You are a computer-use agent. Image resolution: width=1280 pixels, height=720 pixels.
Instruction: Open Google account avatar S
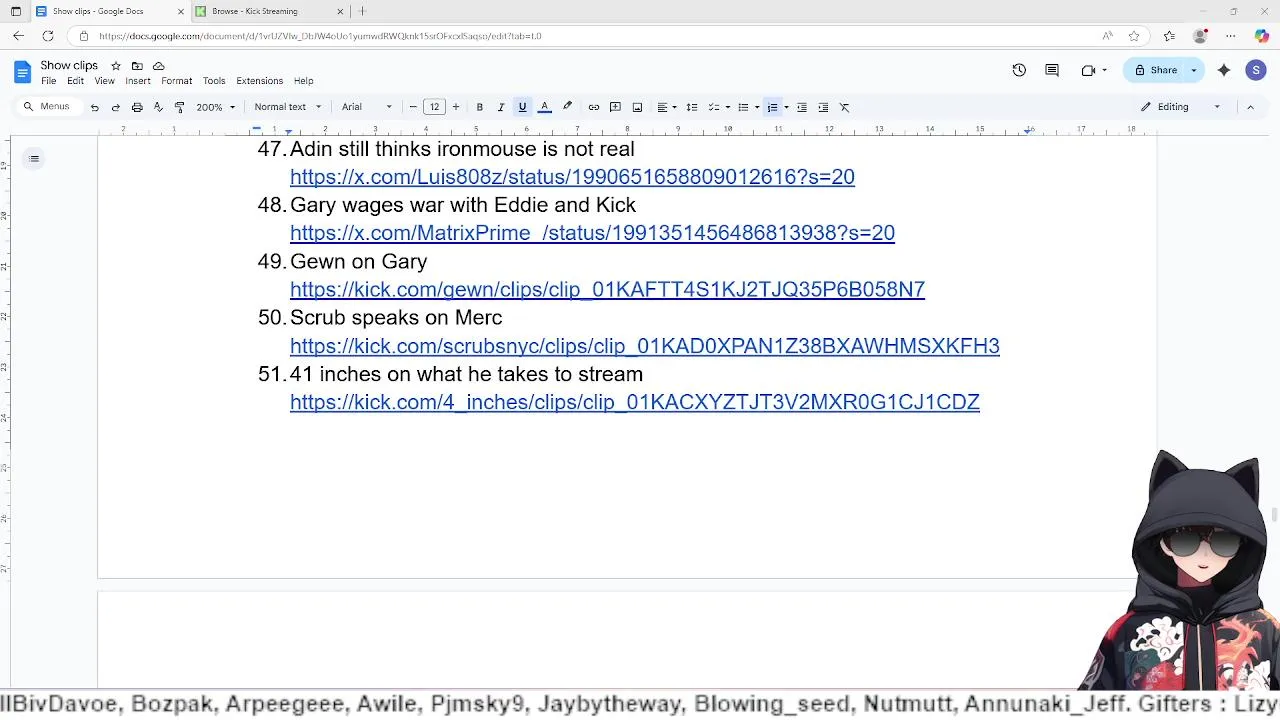click(1256, 70)
